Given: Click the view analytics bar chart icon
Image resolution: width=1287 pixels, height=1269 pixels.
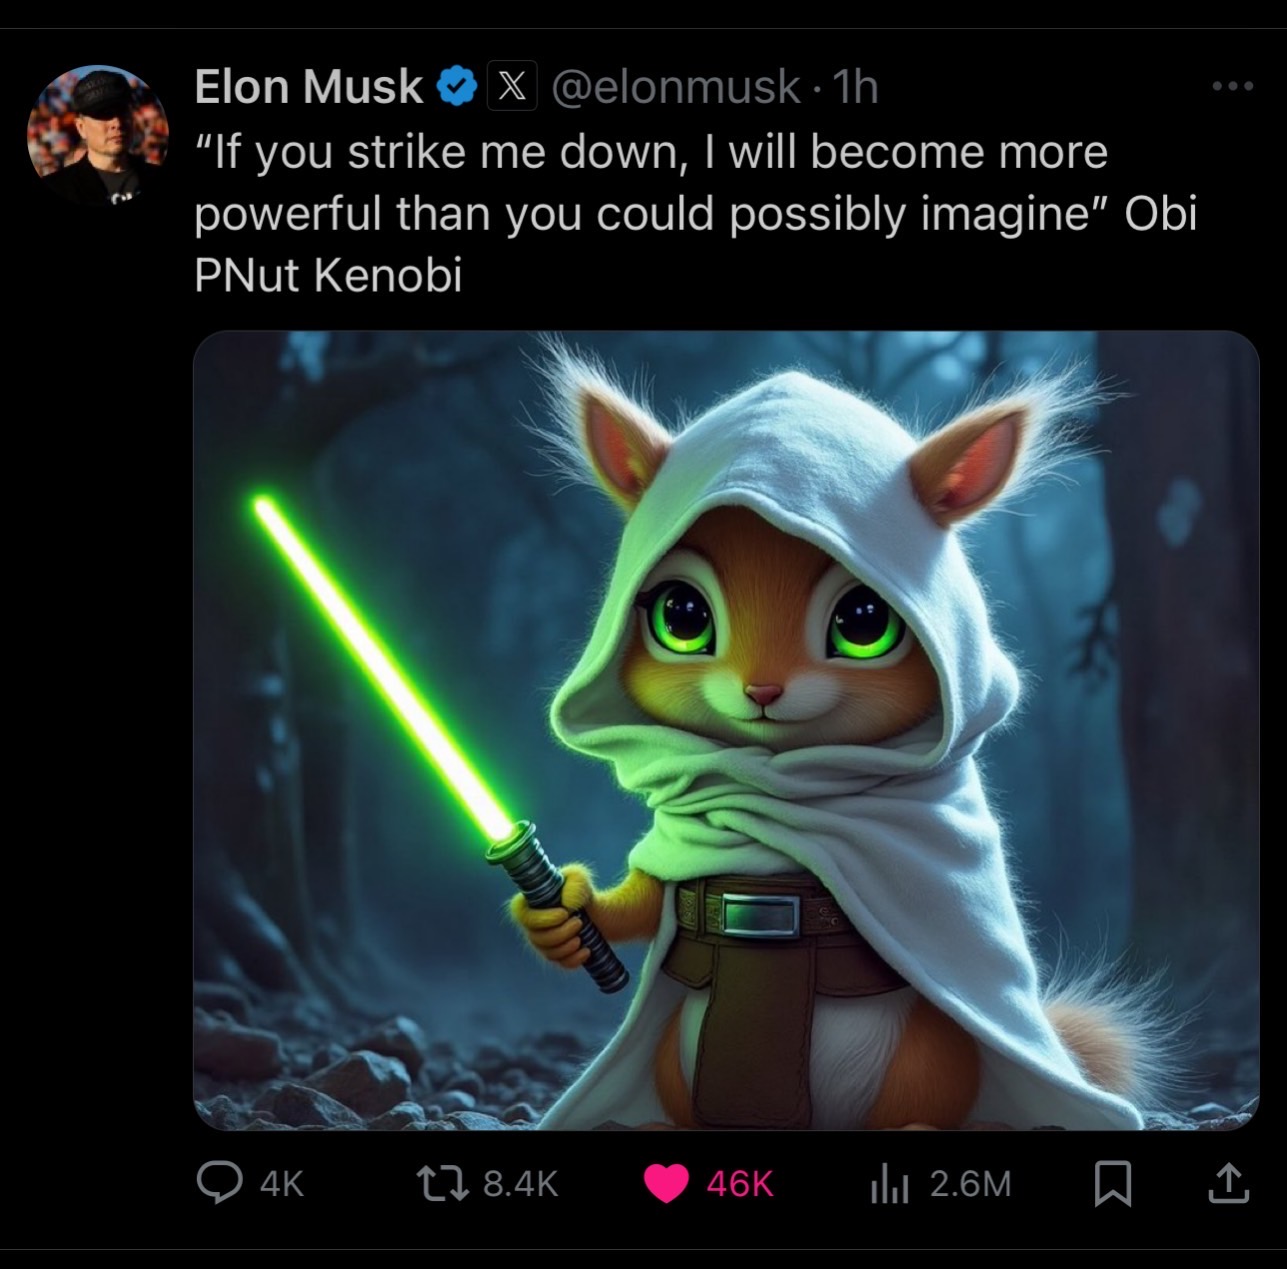Looking at the screenshot, I should (x=888, y=1184).
